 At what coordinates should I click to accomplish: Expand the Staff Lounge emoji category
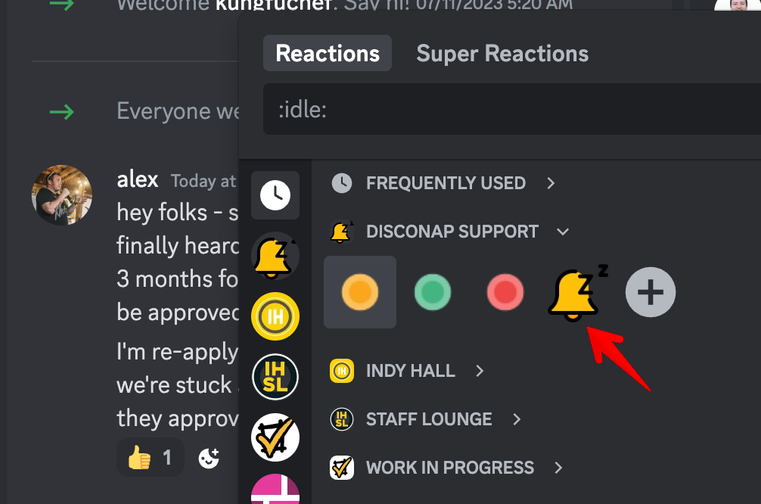click(x=426, y=419)
